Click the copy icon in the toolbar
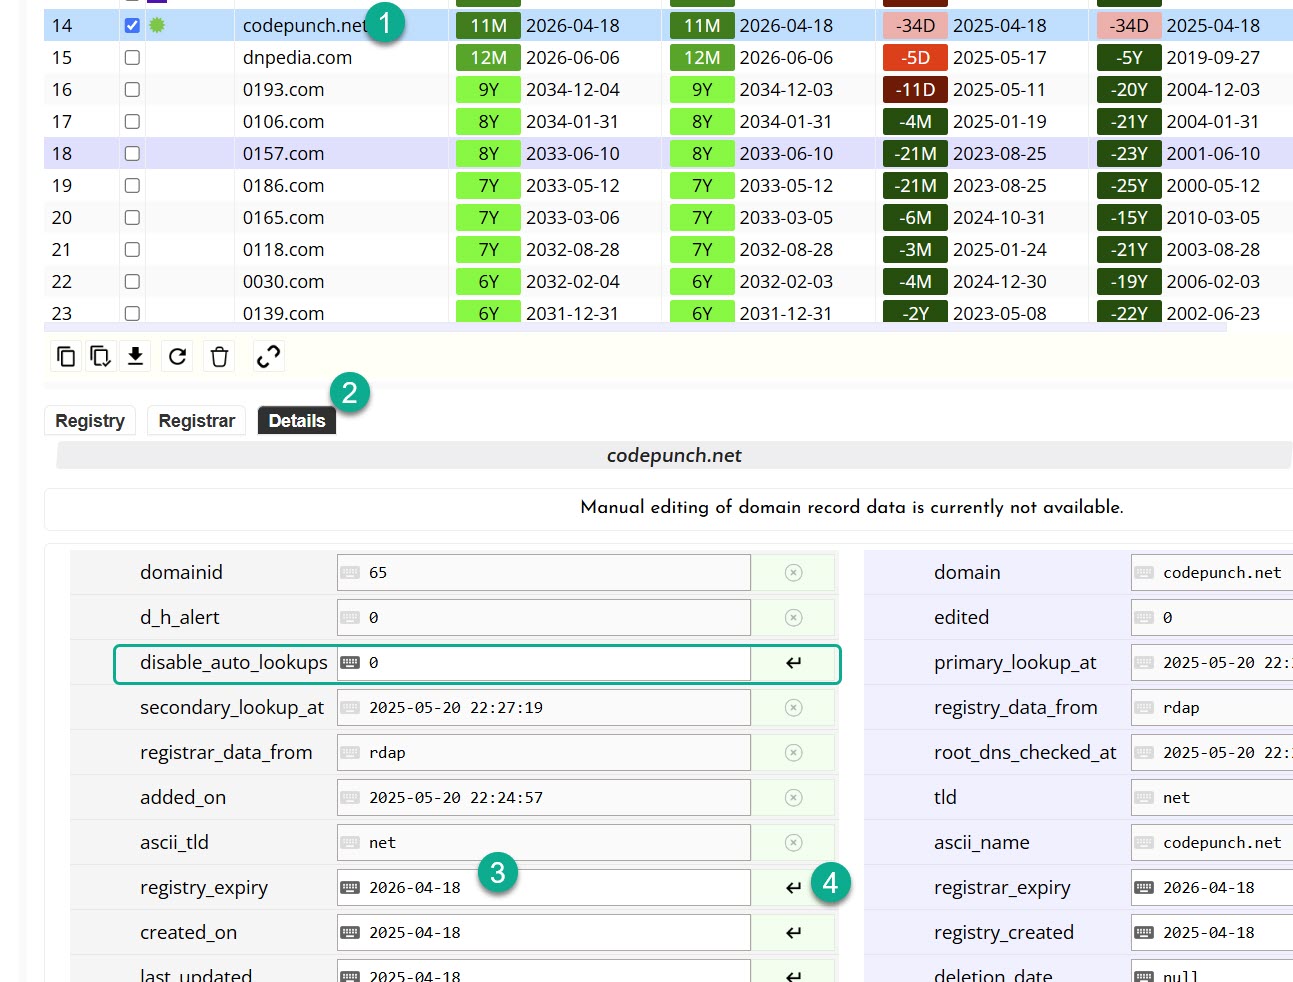This screenshot has height=982, width=1293. pyautogui.click(x=66, y=357)
